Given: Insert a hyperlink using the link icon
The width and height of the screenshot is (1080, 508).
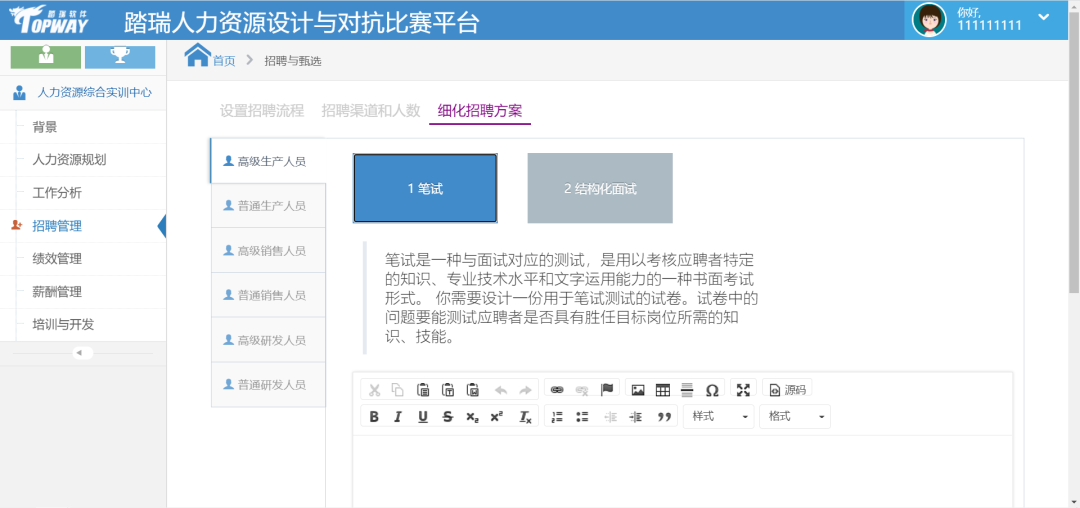Looking at the screenshot, I should (557, 390).
